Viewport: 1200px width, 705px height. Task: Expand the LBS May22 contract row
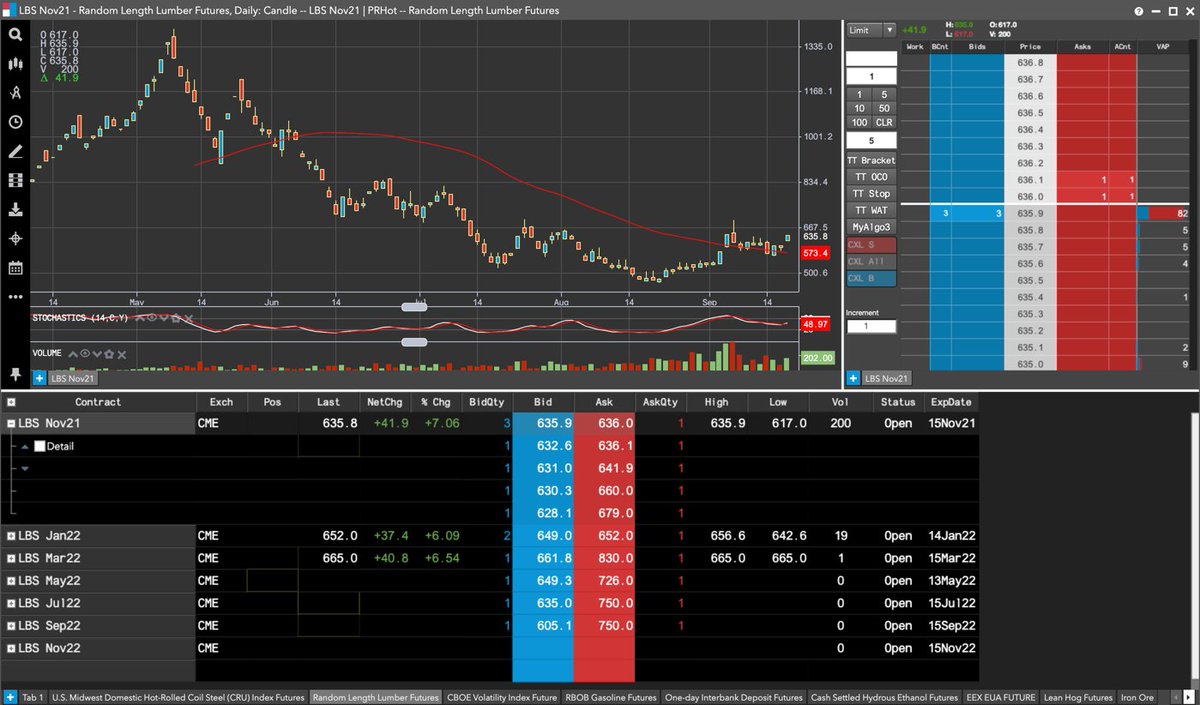tap(11, 581)
